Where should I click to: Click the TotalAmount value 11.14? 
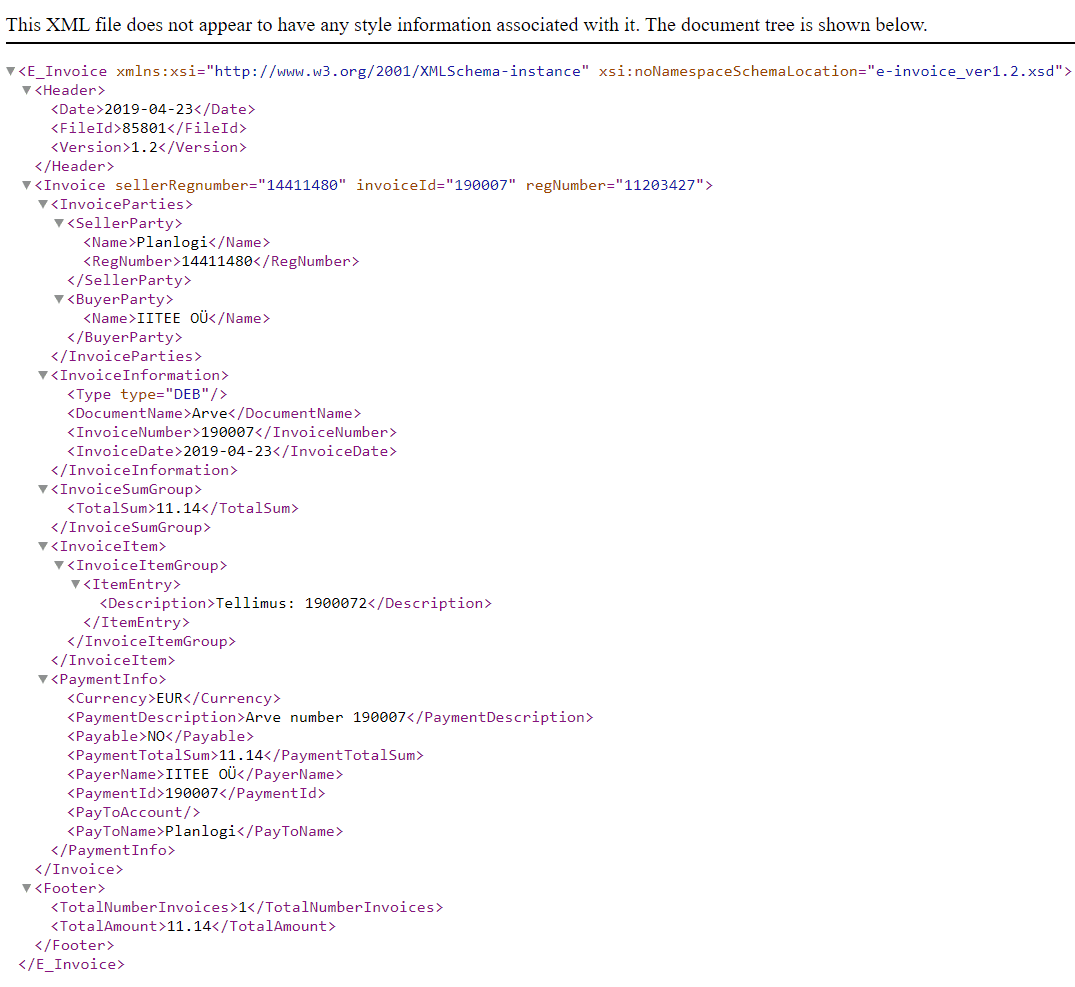189,927
